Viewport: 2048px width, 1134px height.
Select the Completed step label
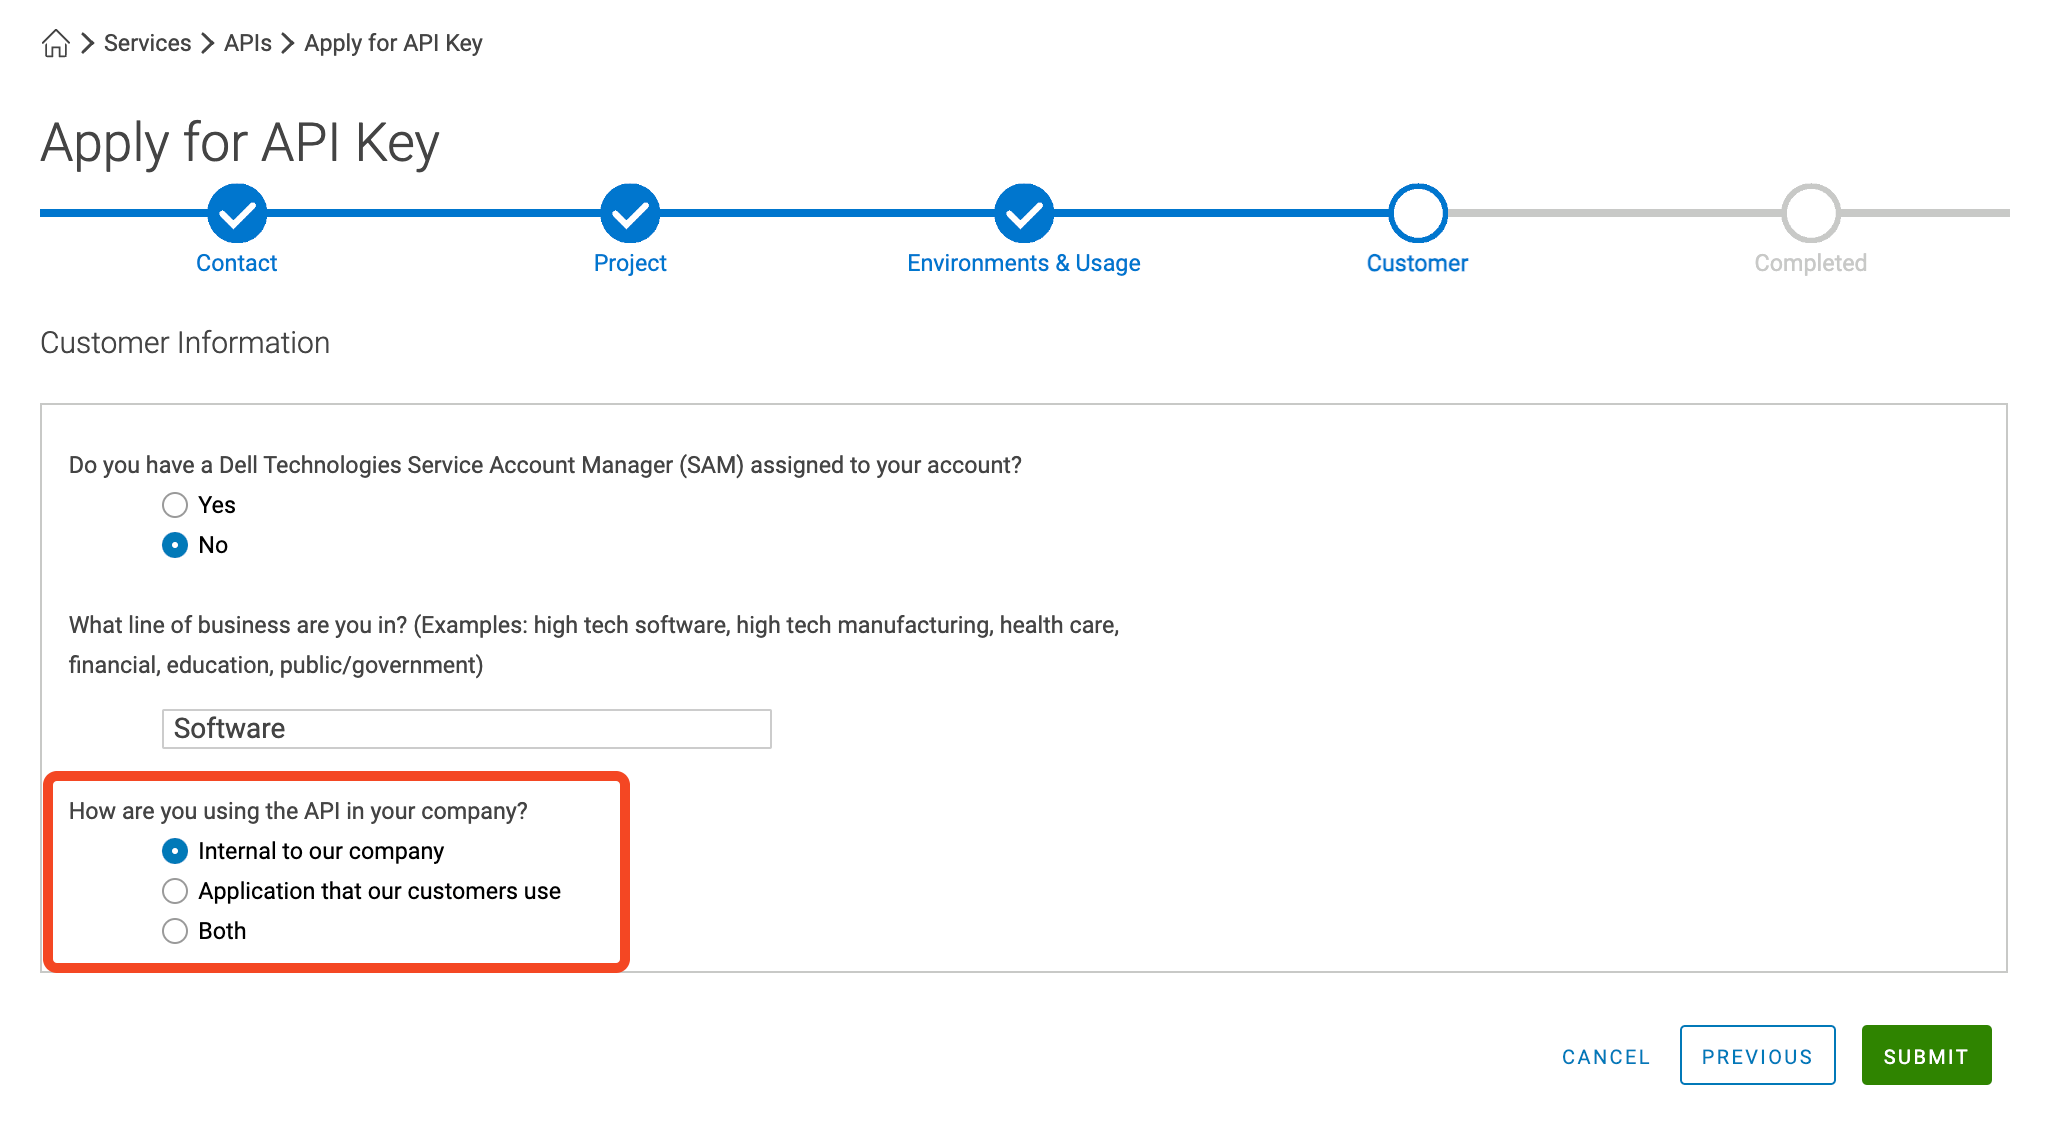[1811, 263]
